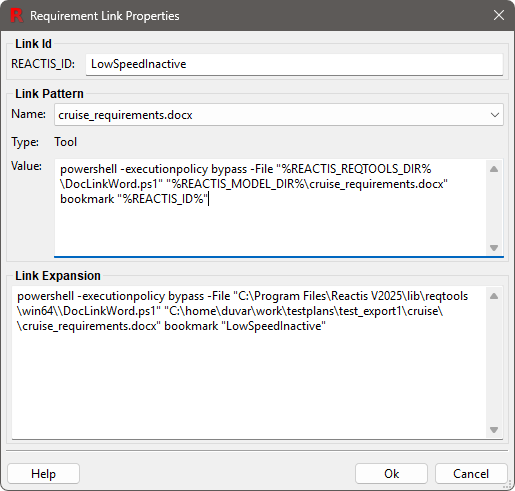Click the down arrow of the Value scrollbar
This screenshot has height=491, width=515.
(494, 248)
